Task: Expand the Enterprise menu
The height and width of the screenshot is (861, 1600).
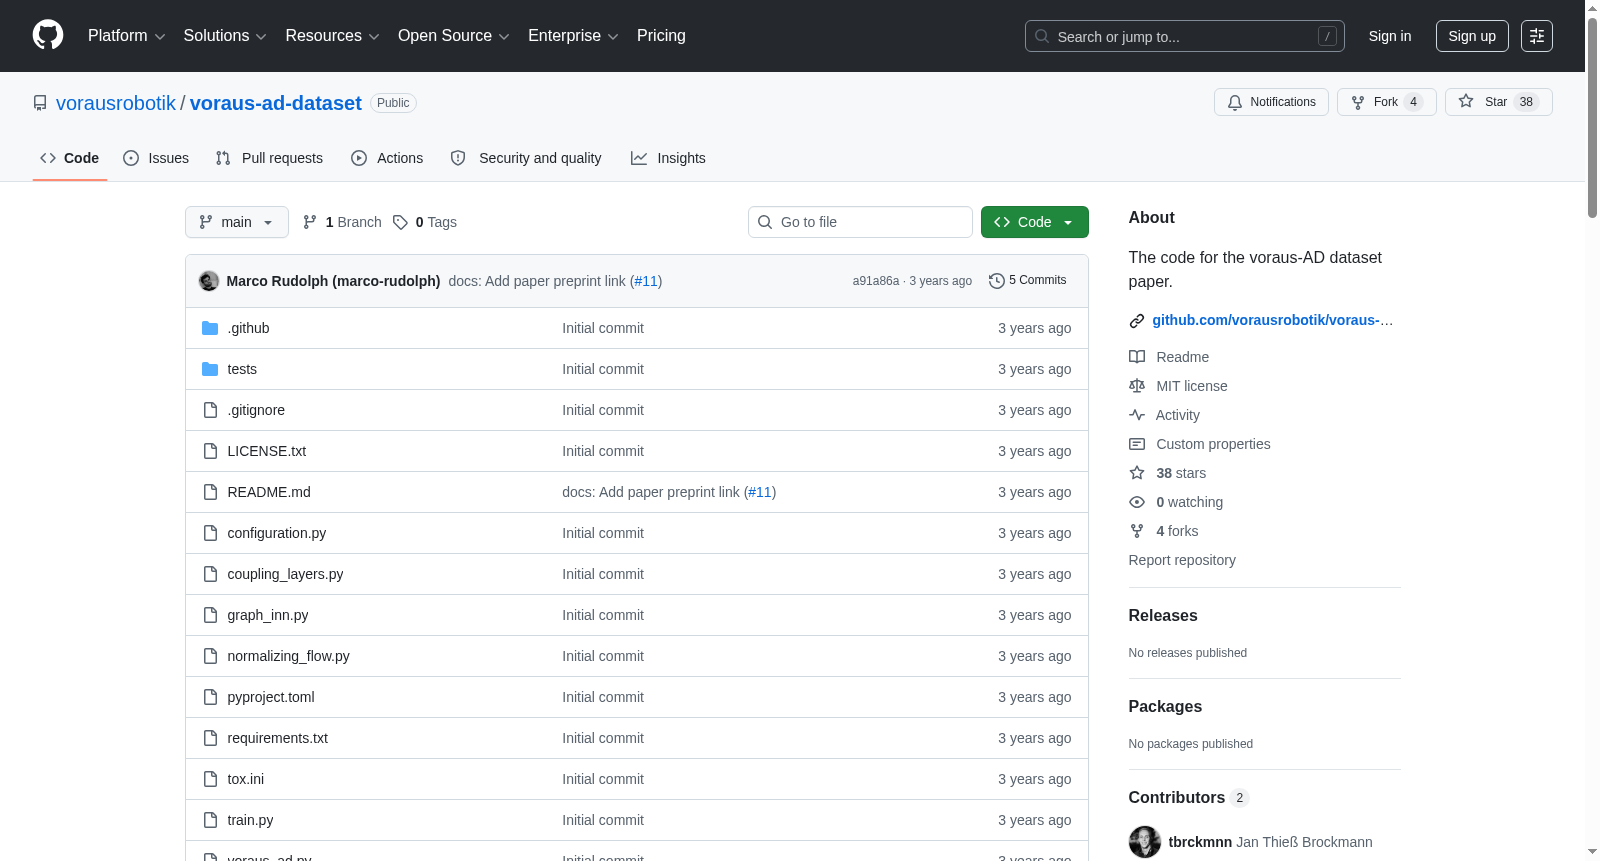Action: coord(573,36)
